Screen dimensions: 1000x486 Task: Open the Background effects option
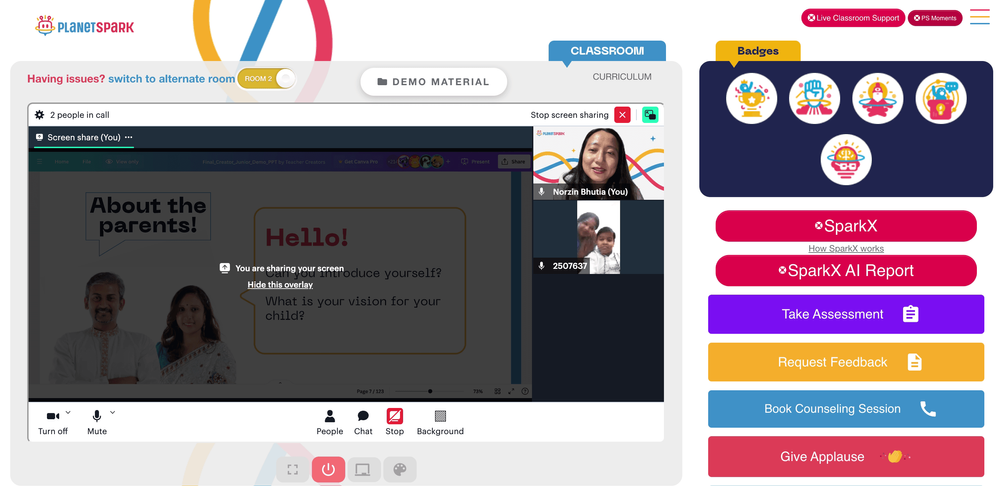click(x=440, y=423)
